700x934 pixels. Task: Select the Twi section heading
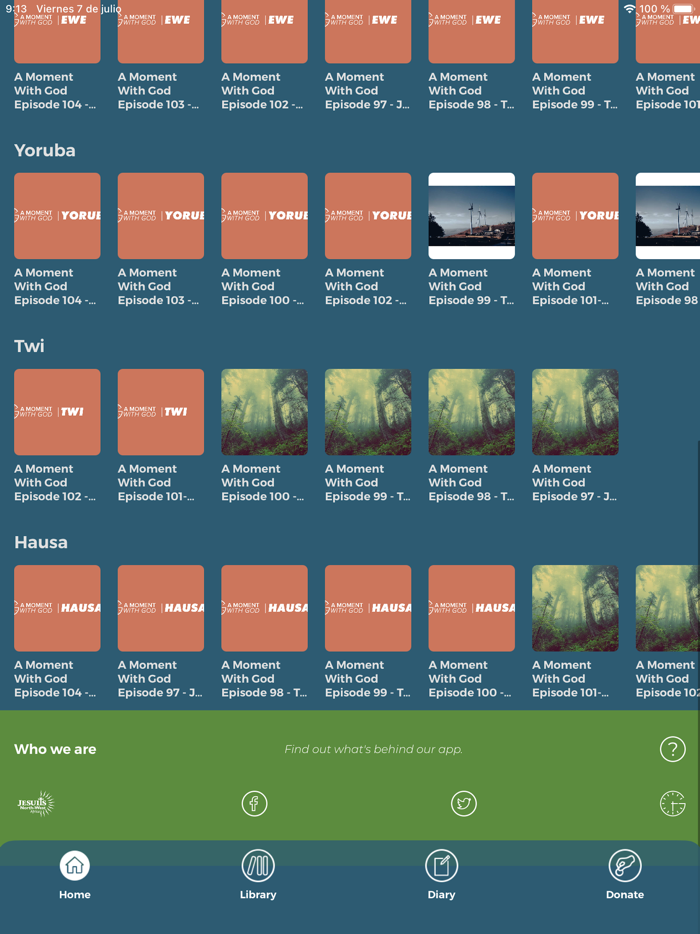pos(29,346)
